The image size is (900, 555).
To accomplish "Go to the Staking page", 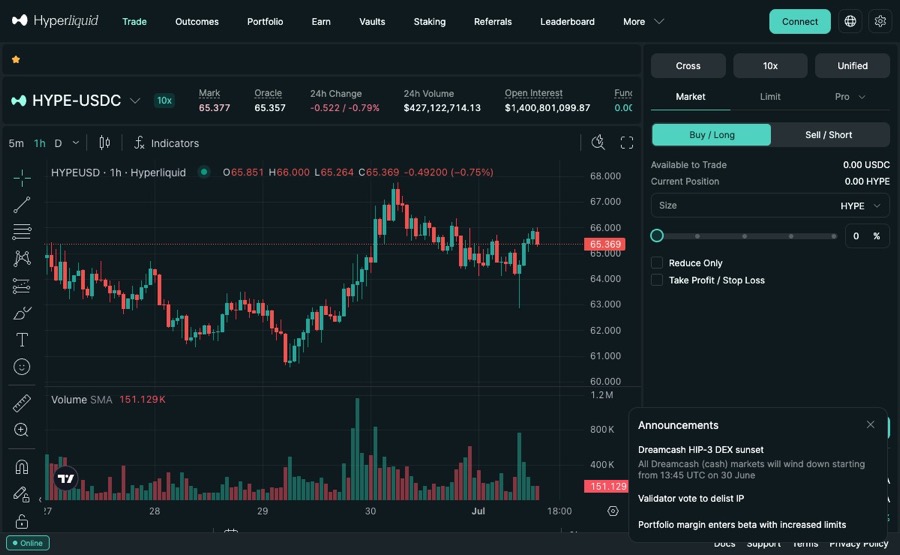I will tap(429, 22).
